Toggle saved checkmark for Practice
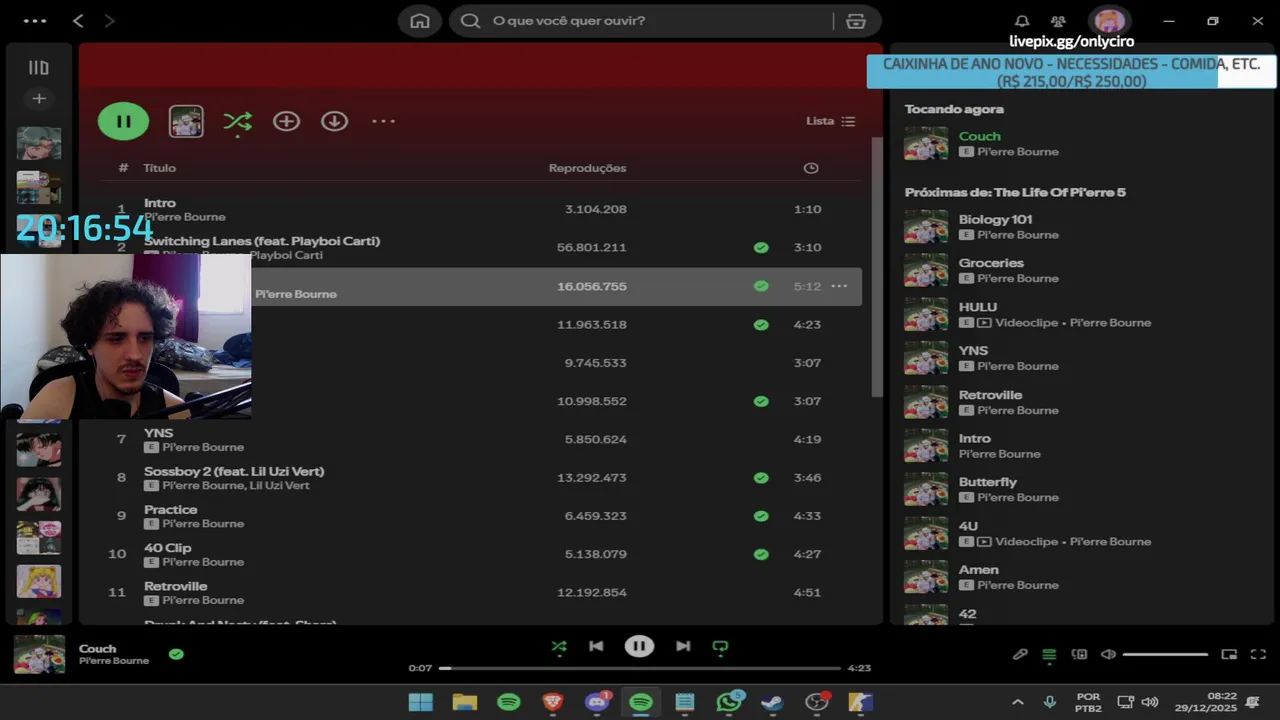The width and height of the screenshot is (1280, 720). (761, 516)
